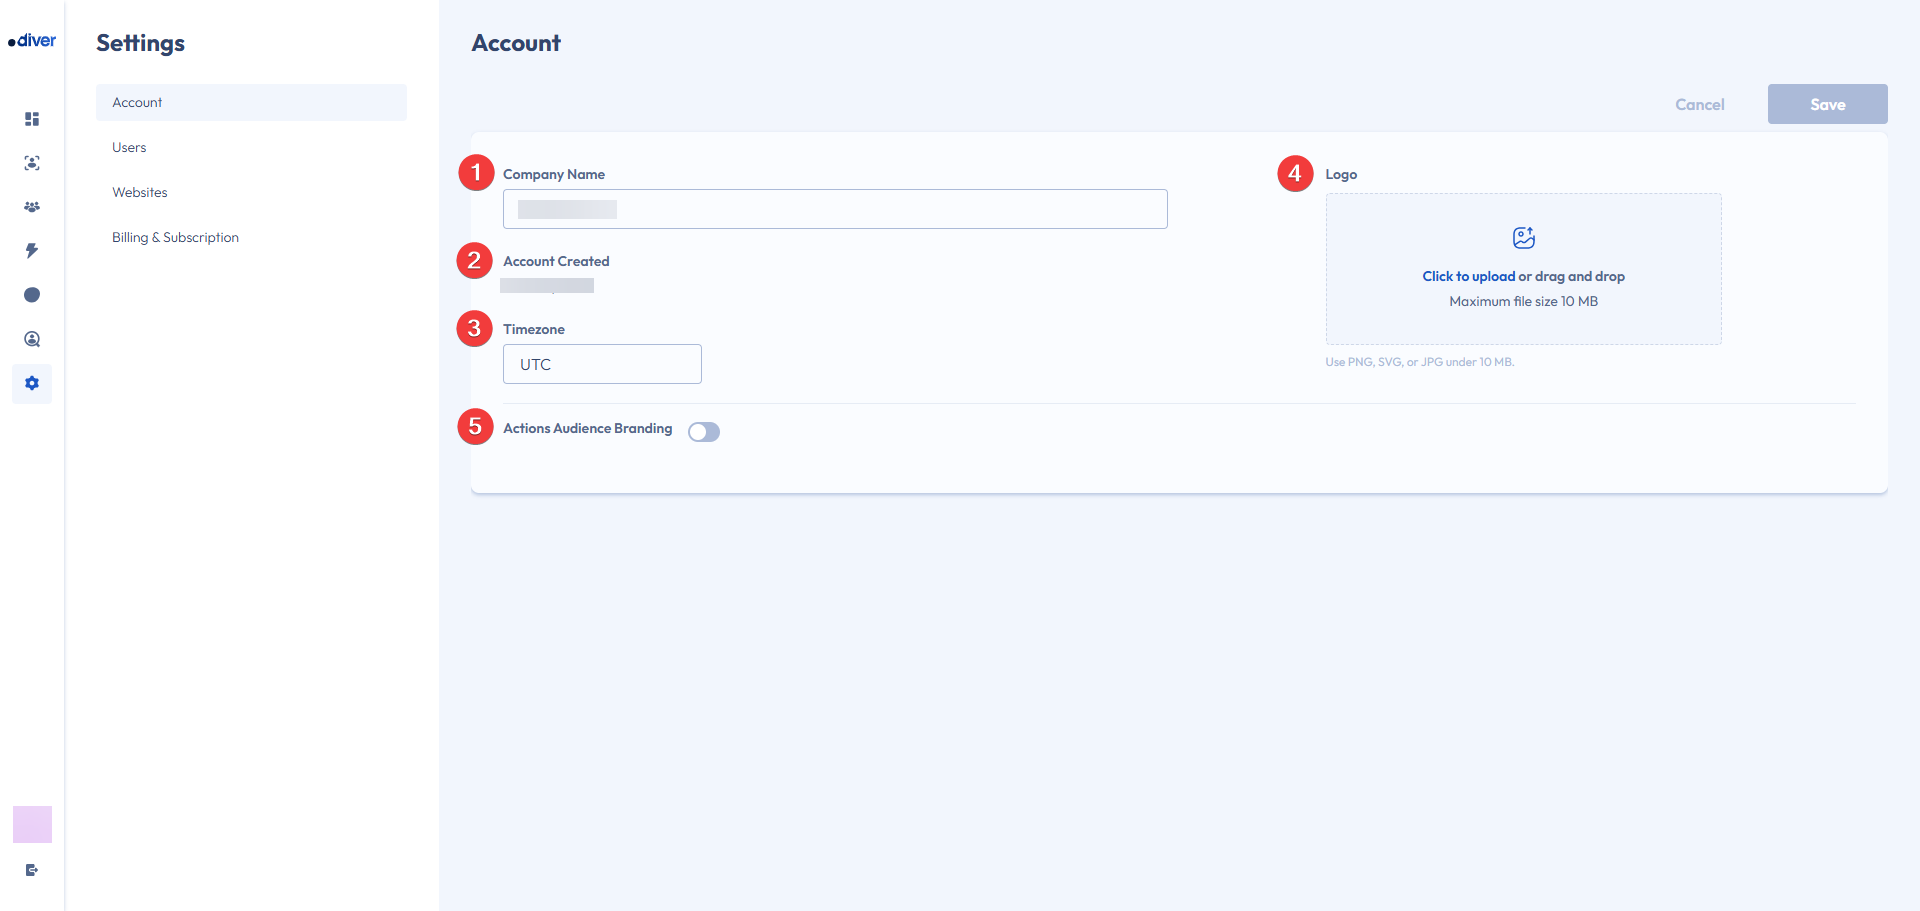Viewport: 1920px width, 911px height.
Task: Open the user search magnifier icon
Action: click(32, 339)
